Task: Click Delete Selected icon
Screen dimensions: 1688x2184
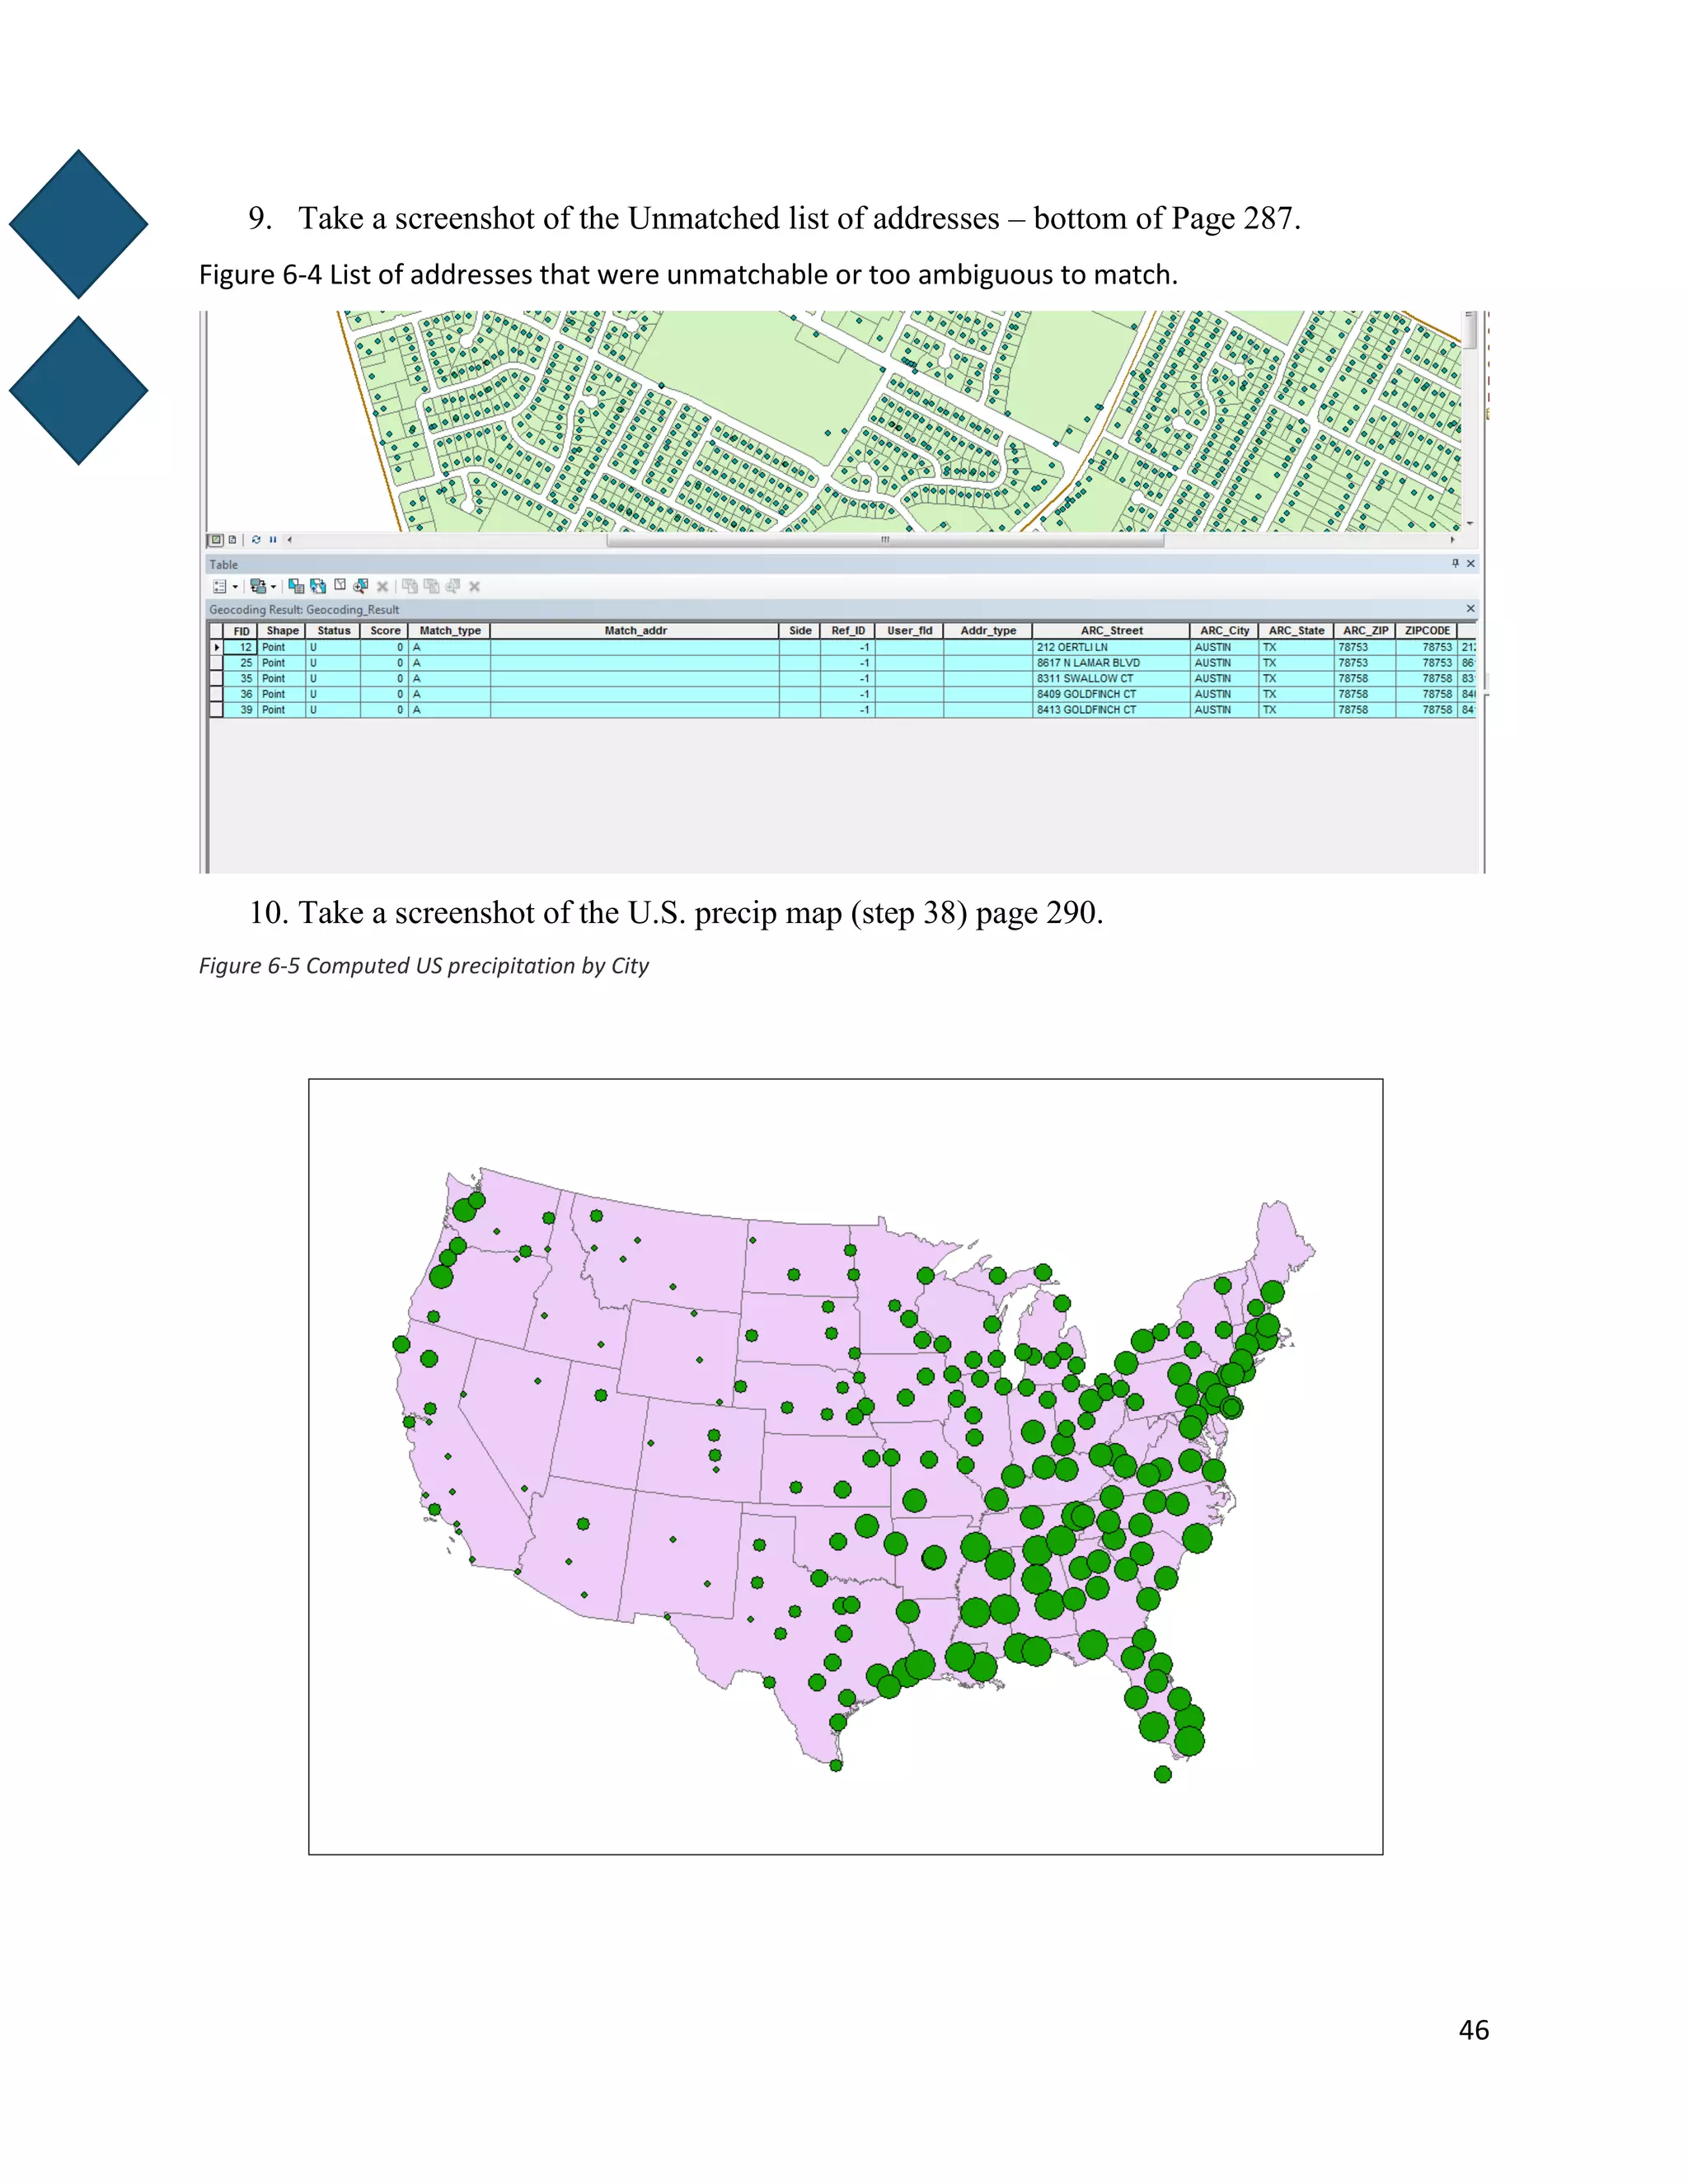Action: (x=382, y=587)
